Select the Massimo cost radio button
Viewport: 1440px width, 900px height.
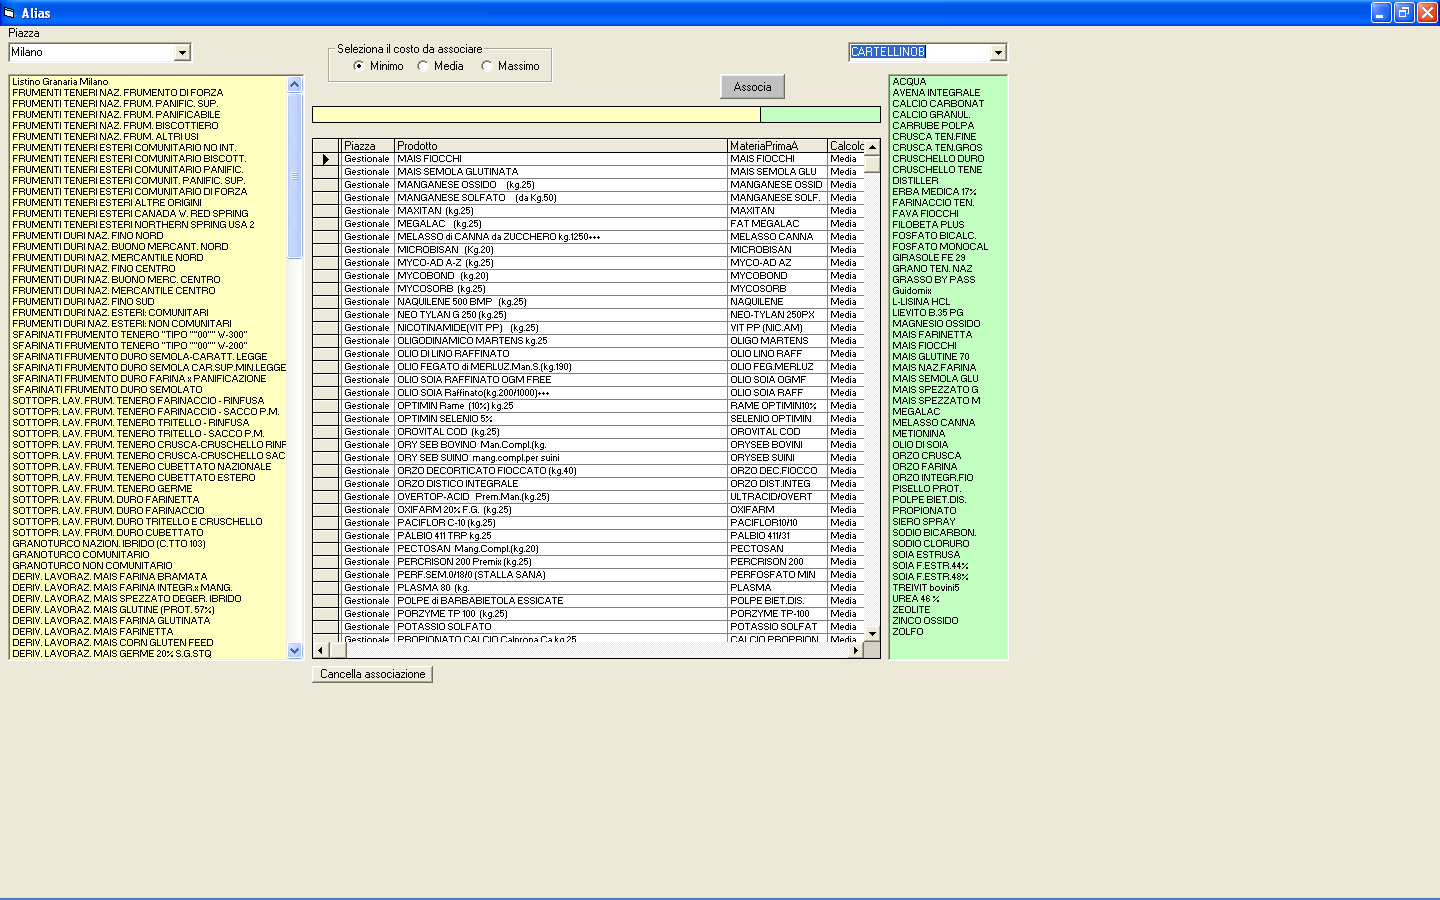487,66
